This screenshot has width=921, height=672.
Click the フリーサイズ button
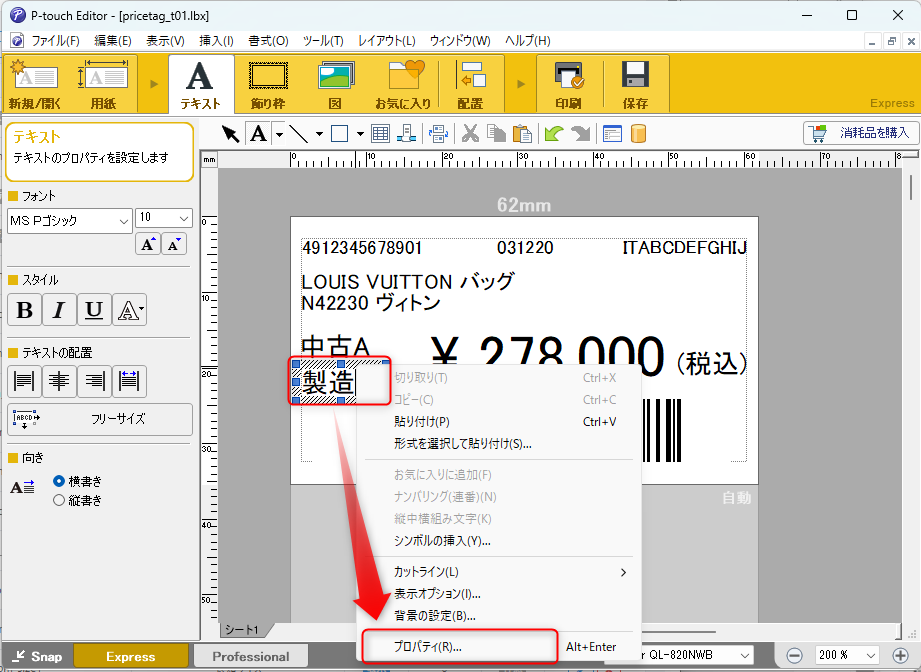coord(100,419)
